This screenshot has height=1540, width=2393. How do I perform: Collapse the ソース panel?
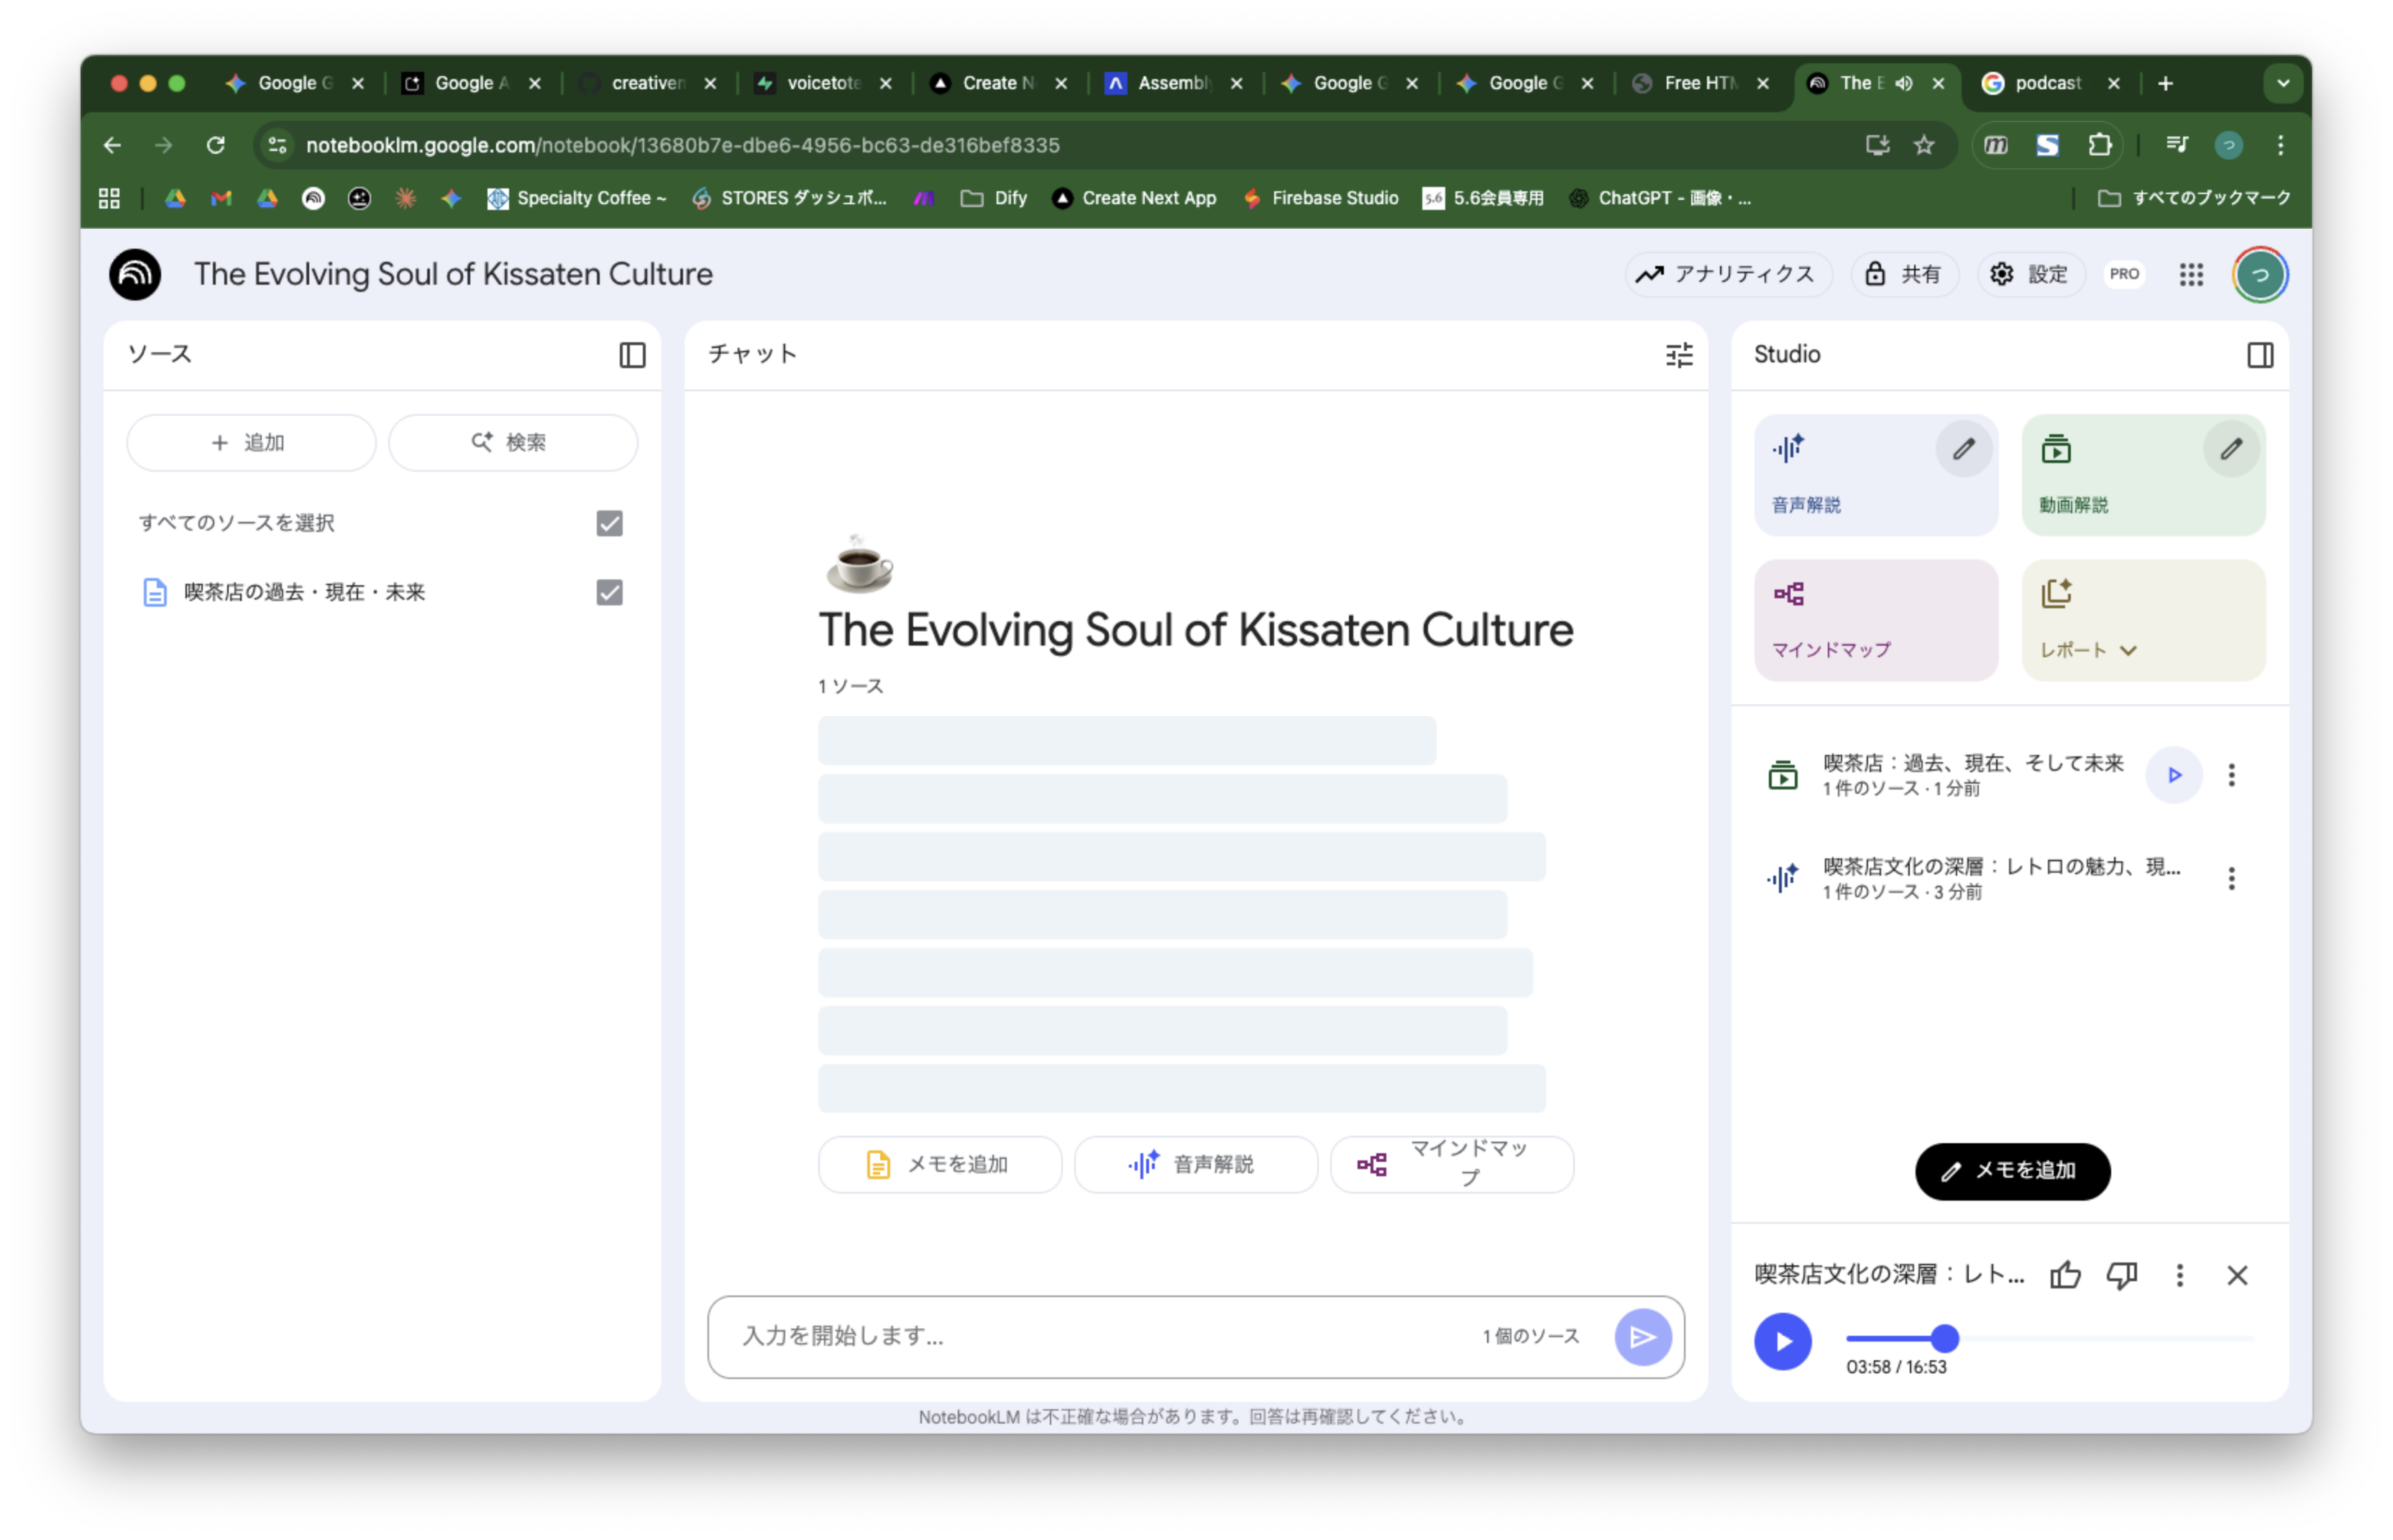tap(632, 355)
